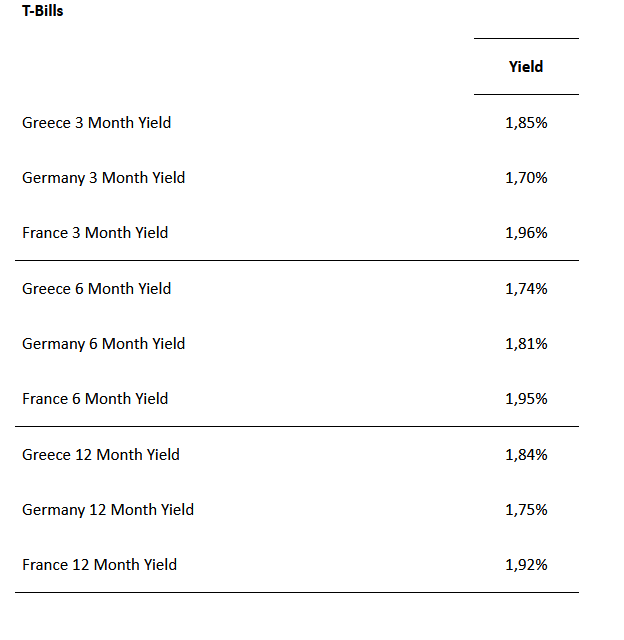Click the 1,95% yield value

click(526, 399)
